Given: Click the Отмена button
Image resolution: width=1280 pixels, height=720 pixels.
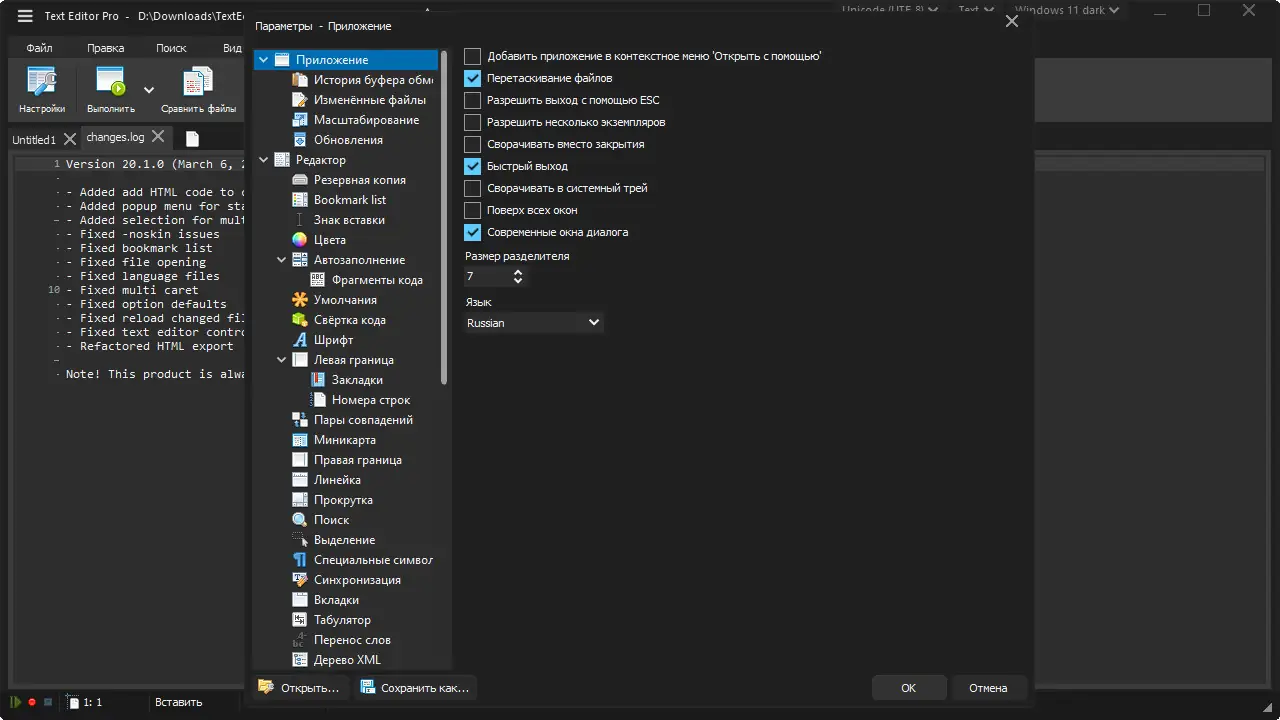Looking at the screenshot, I should tap(988, 688).
